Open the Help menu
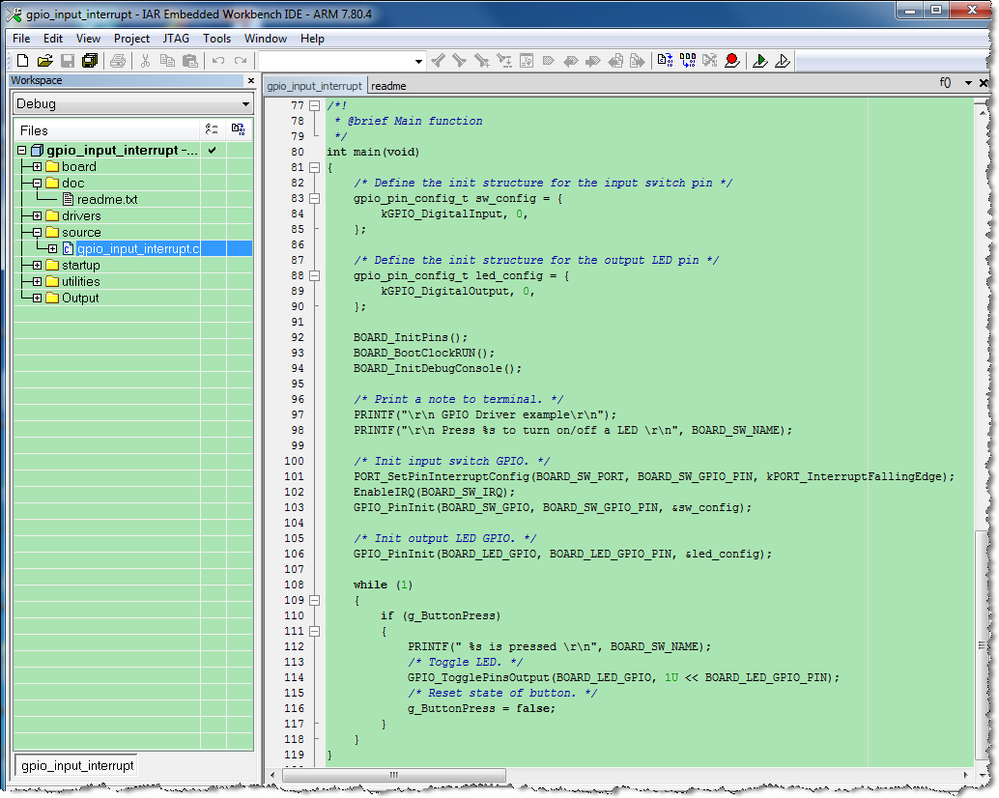 [312, 38]
